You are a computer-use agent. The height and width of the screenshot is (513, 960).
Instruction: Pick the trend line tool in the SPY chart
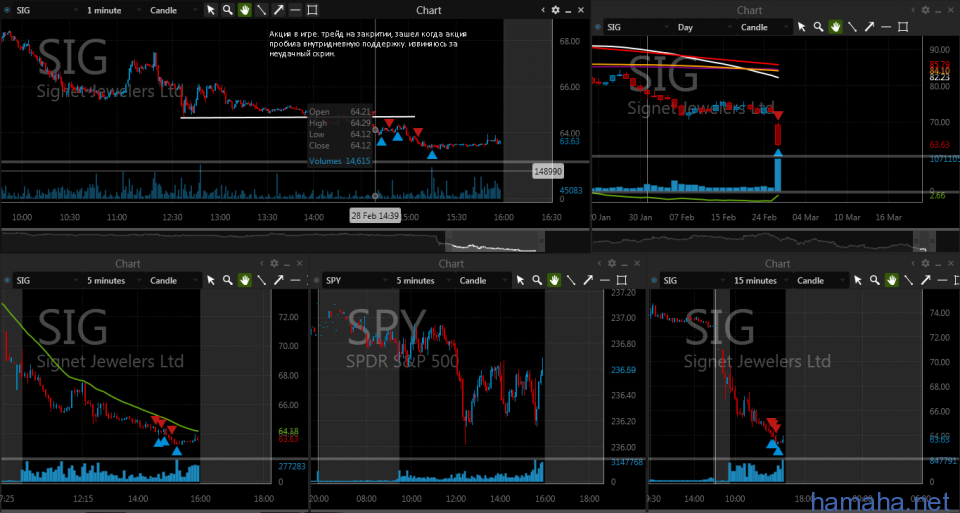click(571, 280)
